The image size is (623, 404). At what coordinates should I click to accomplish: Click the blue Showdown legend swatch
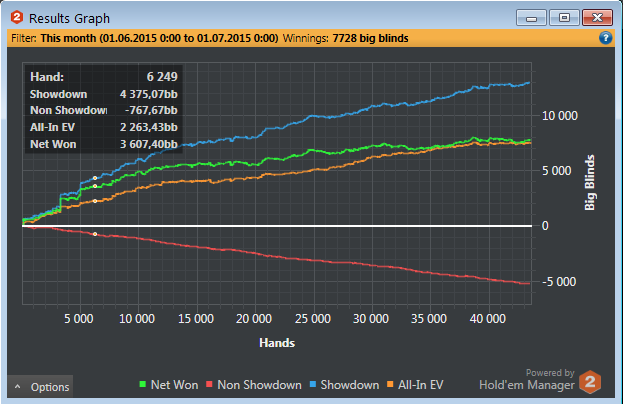312,385
